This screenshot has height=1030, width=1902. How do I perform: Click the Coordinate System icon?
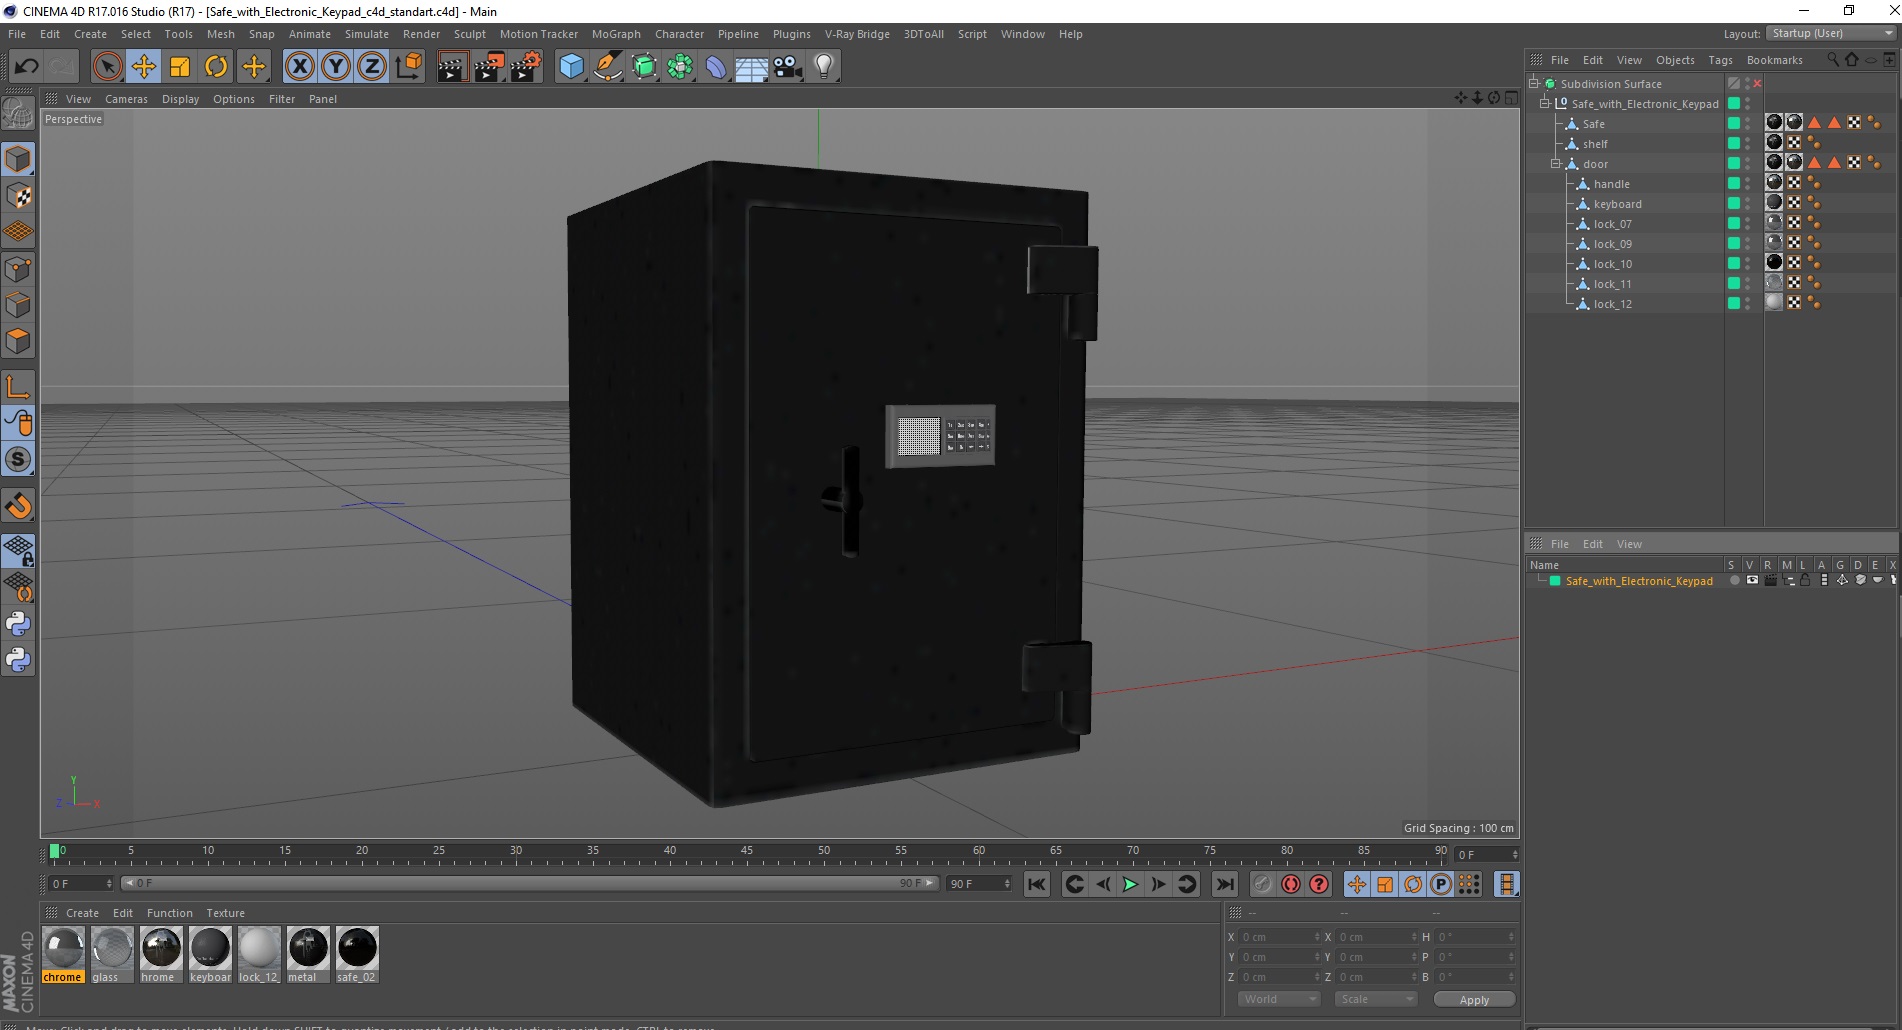pyautogui.click(x=408, y=67)
